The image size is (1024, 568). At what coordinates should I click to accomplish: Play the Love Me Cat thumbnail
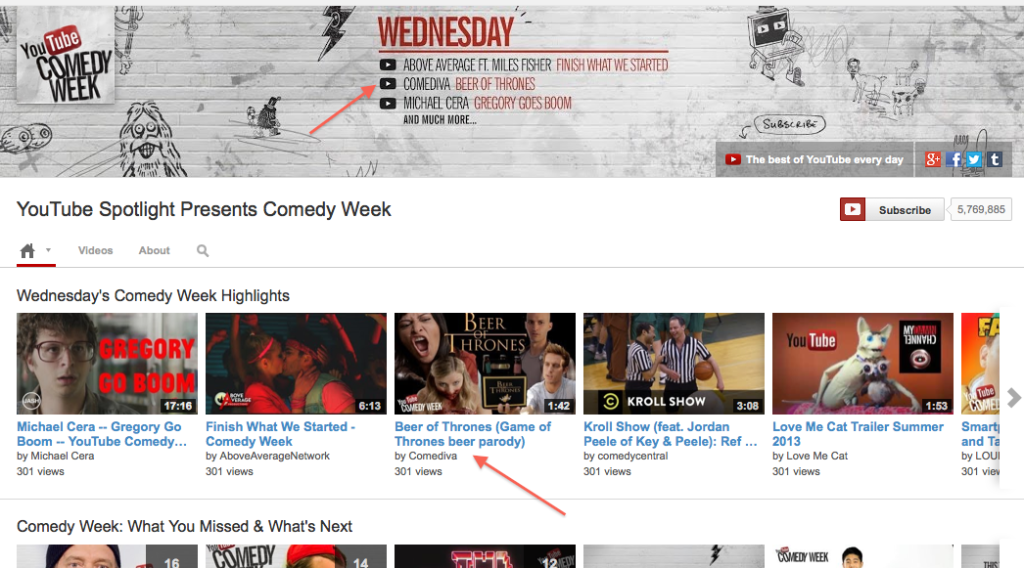[863, 364]
